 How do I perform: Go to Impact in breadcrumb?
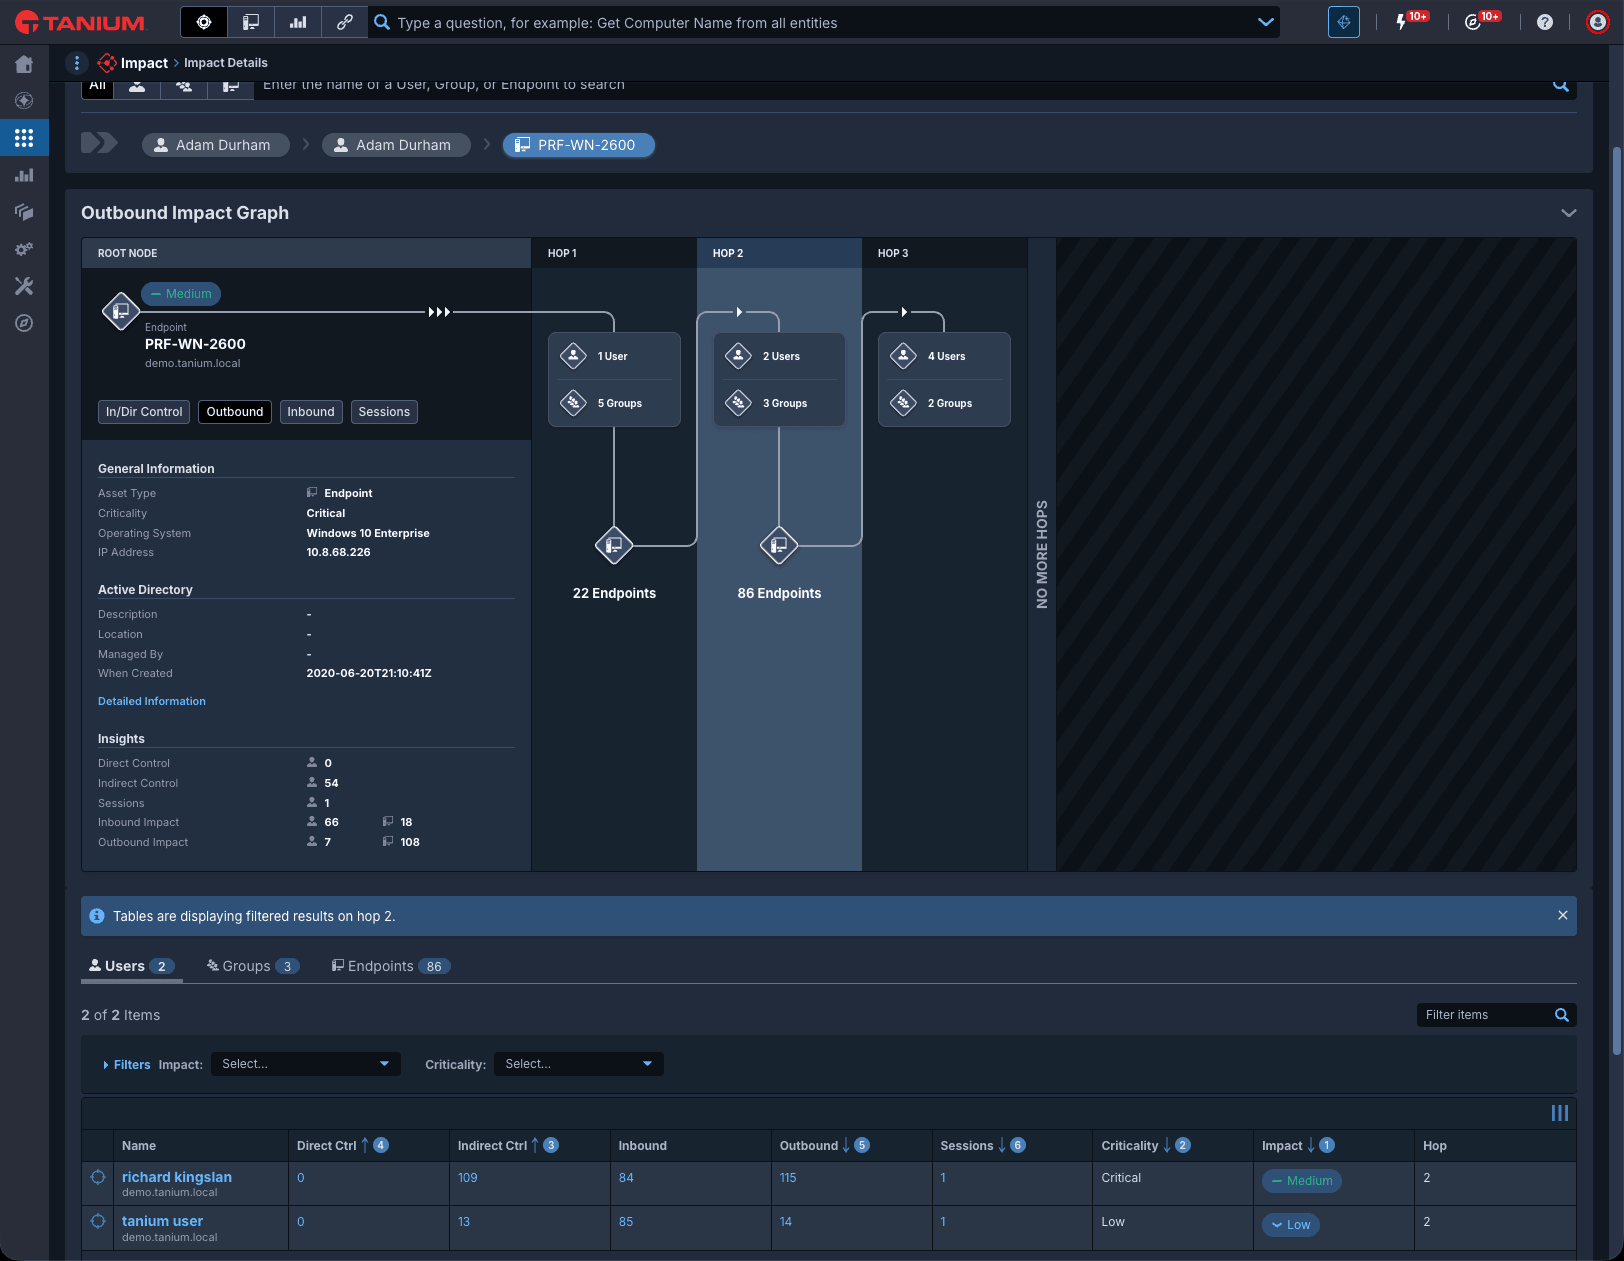pos(144,63)
